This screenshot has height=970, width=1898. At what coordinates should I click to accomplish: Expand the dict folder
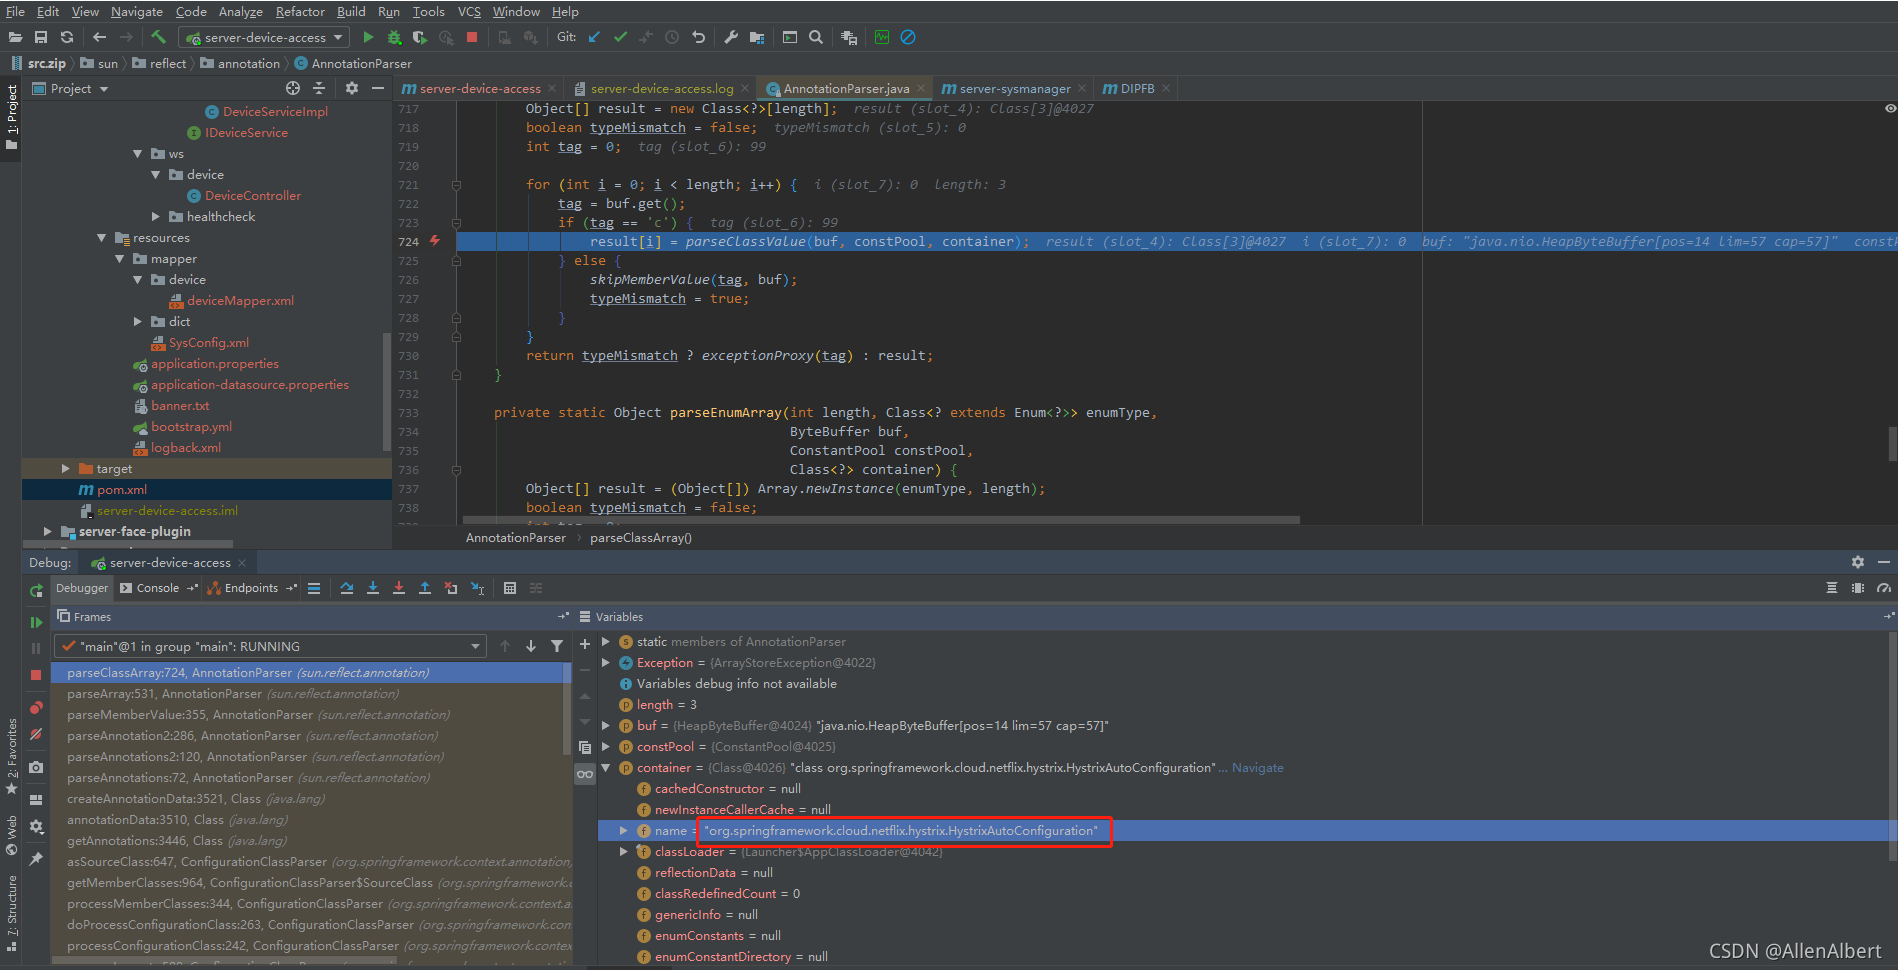137,321
